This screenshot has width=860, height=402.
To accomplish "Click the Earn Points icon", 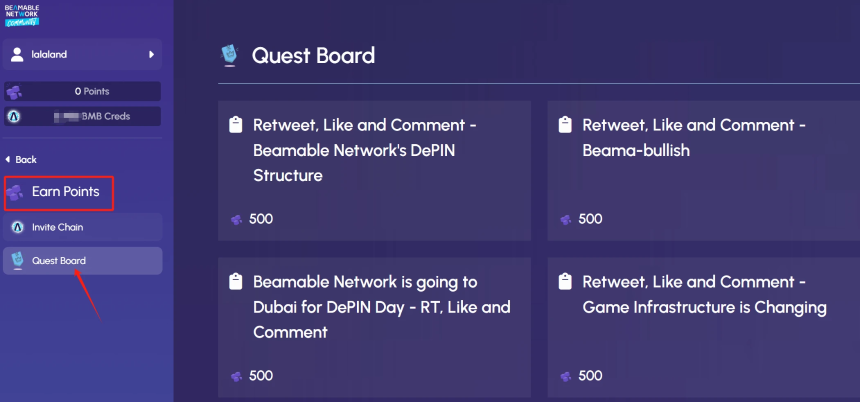I will pos(15,192).
